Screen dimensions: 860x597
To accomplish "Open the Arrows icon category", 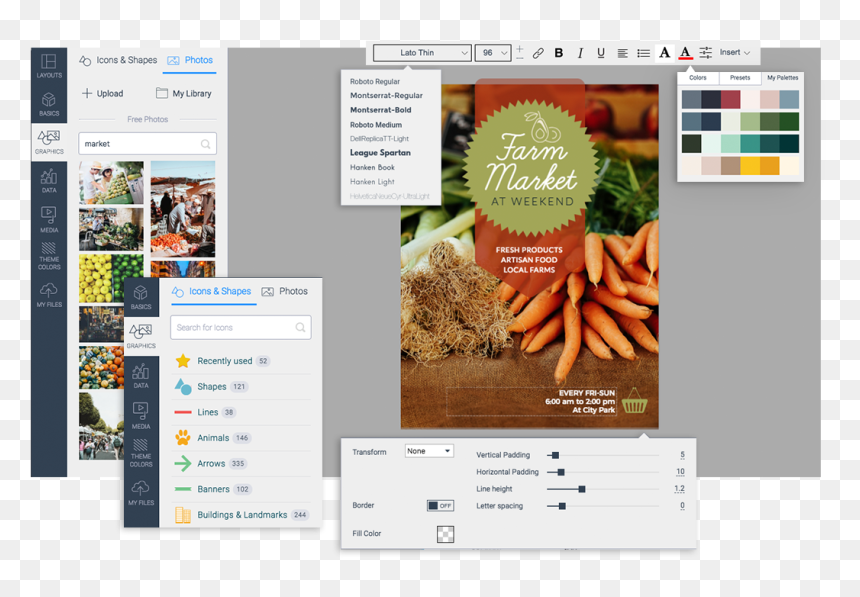I will pos(241,464).
